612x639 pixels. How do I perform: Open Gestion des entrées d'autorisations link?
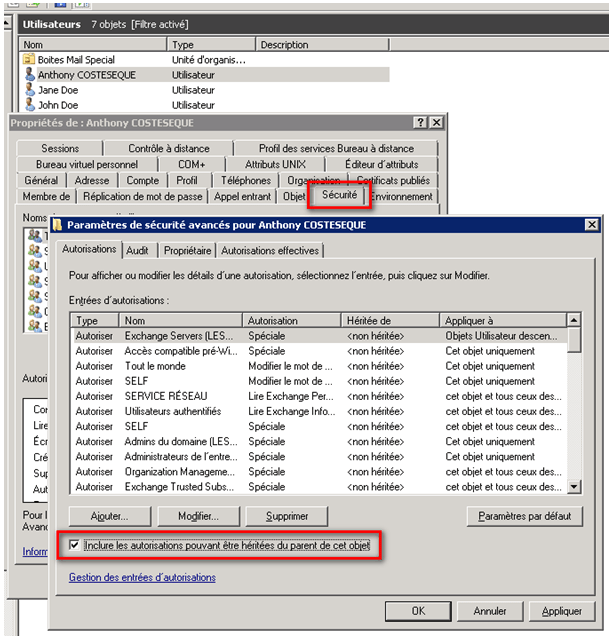142,577
